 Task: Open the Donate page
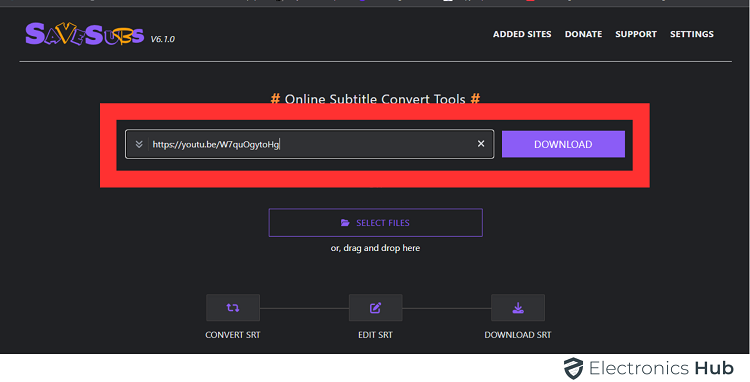[x=583, y=34]
